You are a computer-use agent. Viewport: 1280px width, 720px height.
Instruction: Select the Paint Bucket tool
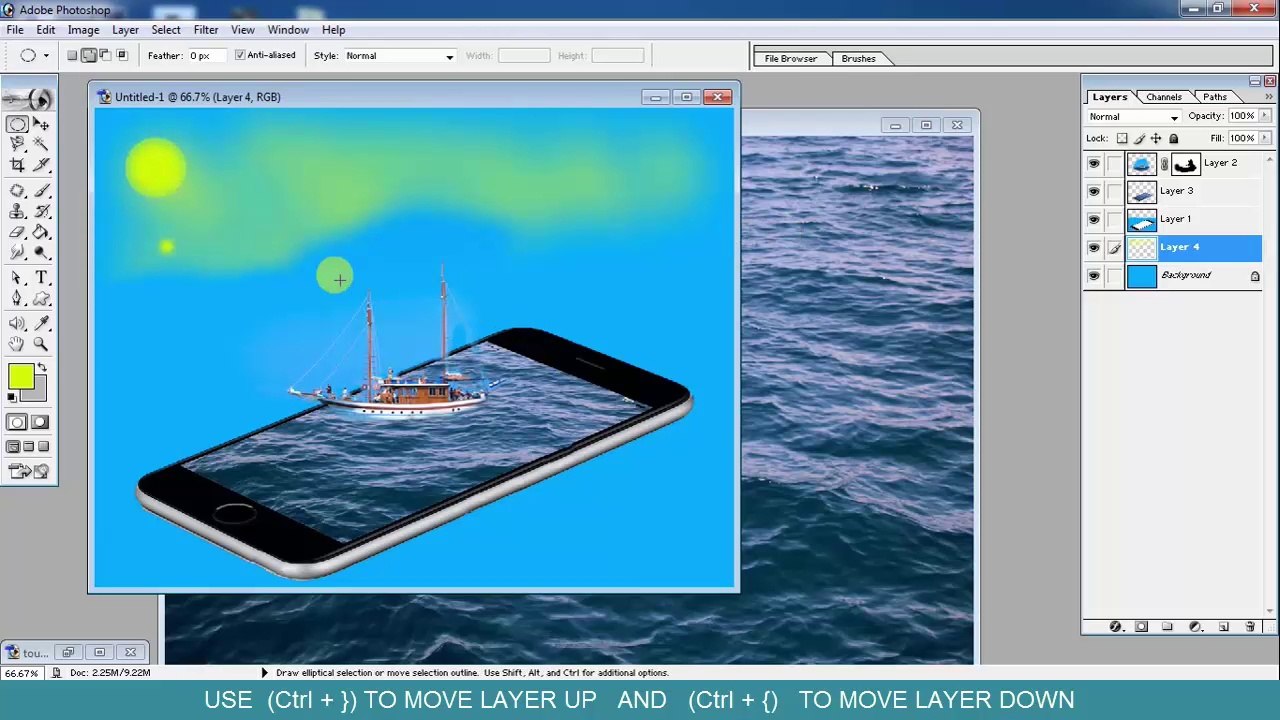click(x=41, y=231)
